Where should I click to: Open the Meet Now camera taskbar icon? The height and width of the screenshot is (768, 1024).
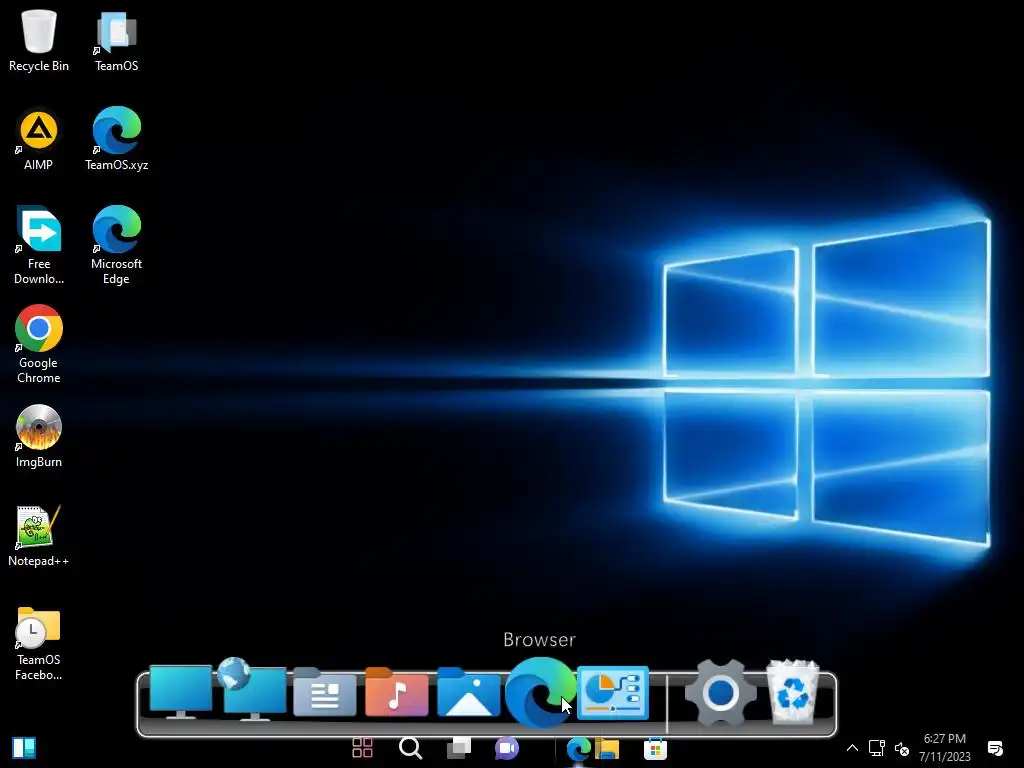[x=507, y=748]
